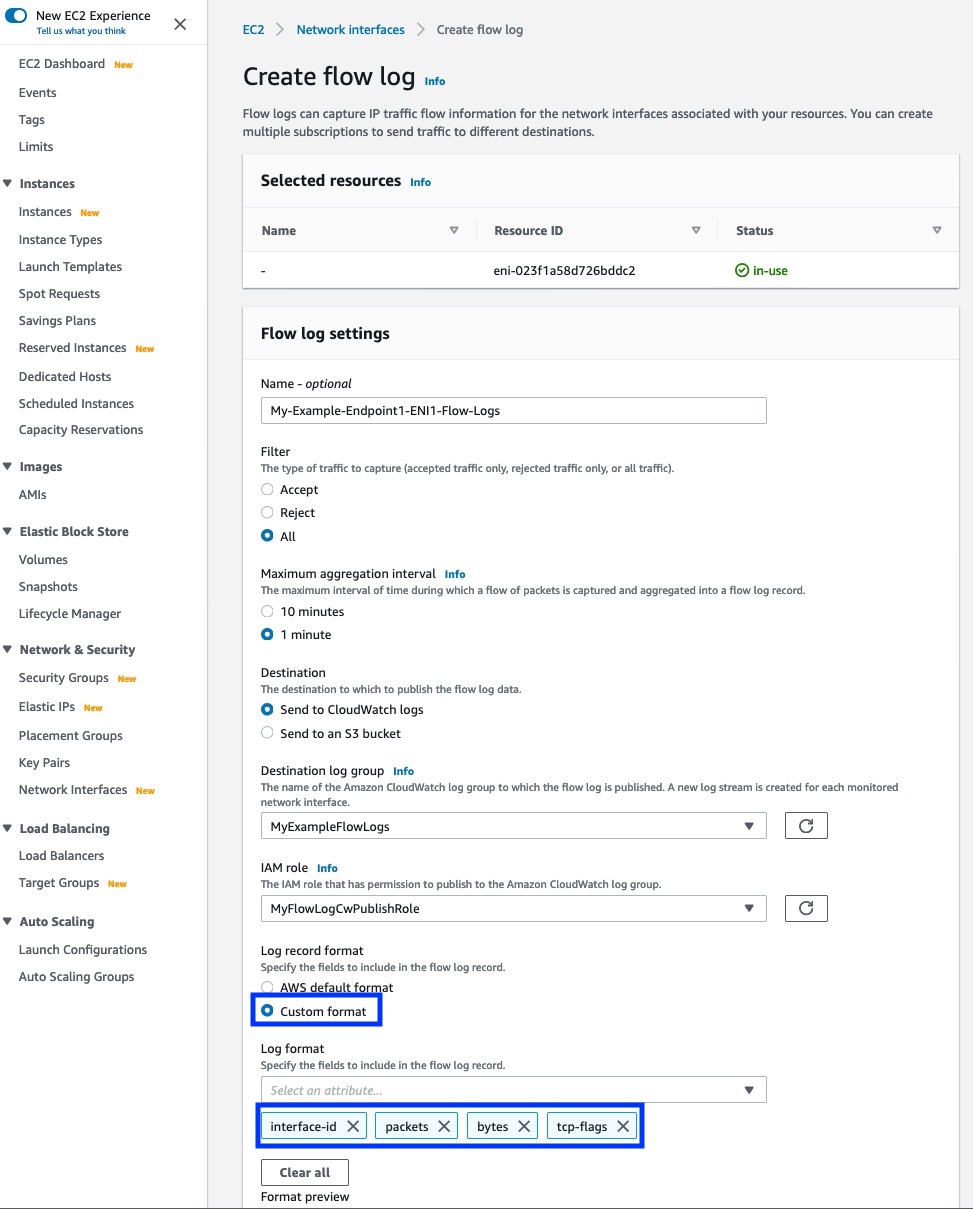Open Info link next to Selected resources

click(421, 182)
